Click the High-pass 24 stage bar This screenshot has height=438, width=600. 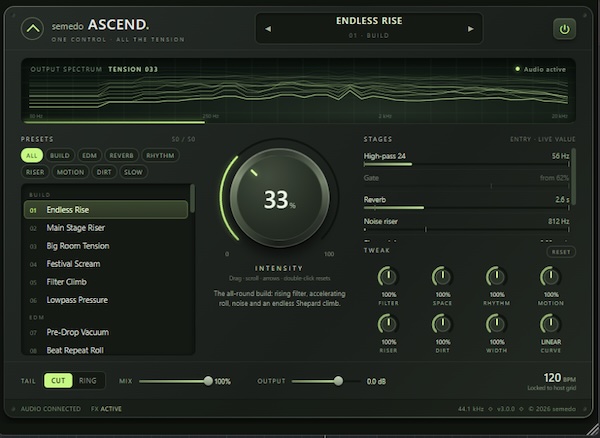(466, 164)
